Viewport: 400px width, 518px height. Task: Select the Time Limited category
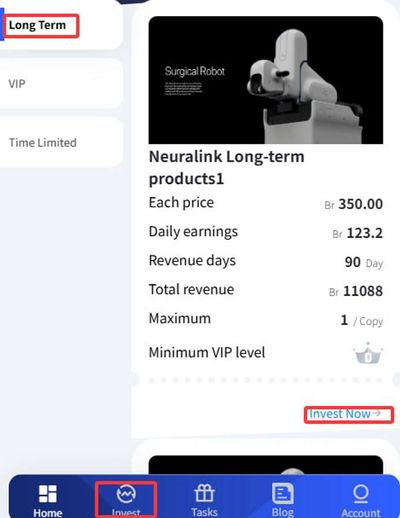tap(43, 143)
